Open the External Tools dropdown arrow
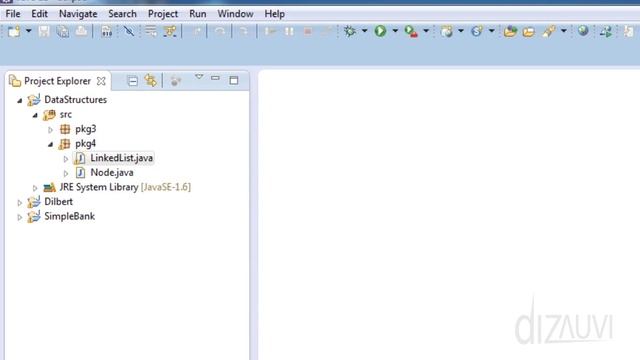 (426, 31)
